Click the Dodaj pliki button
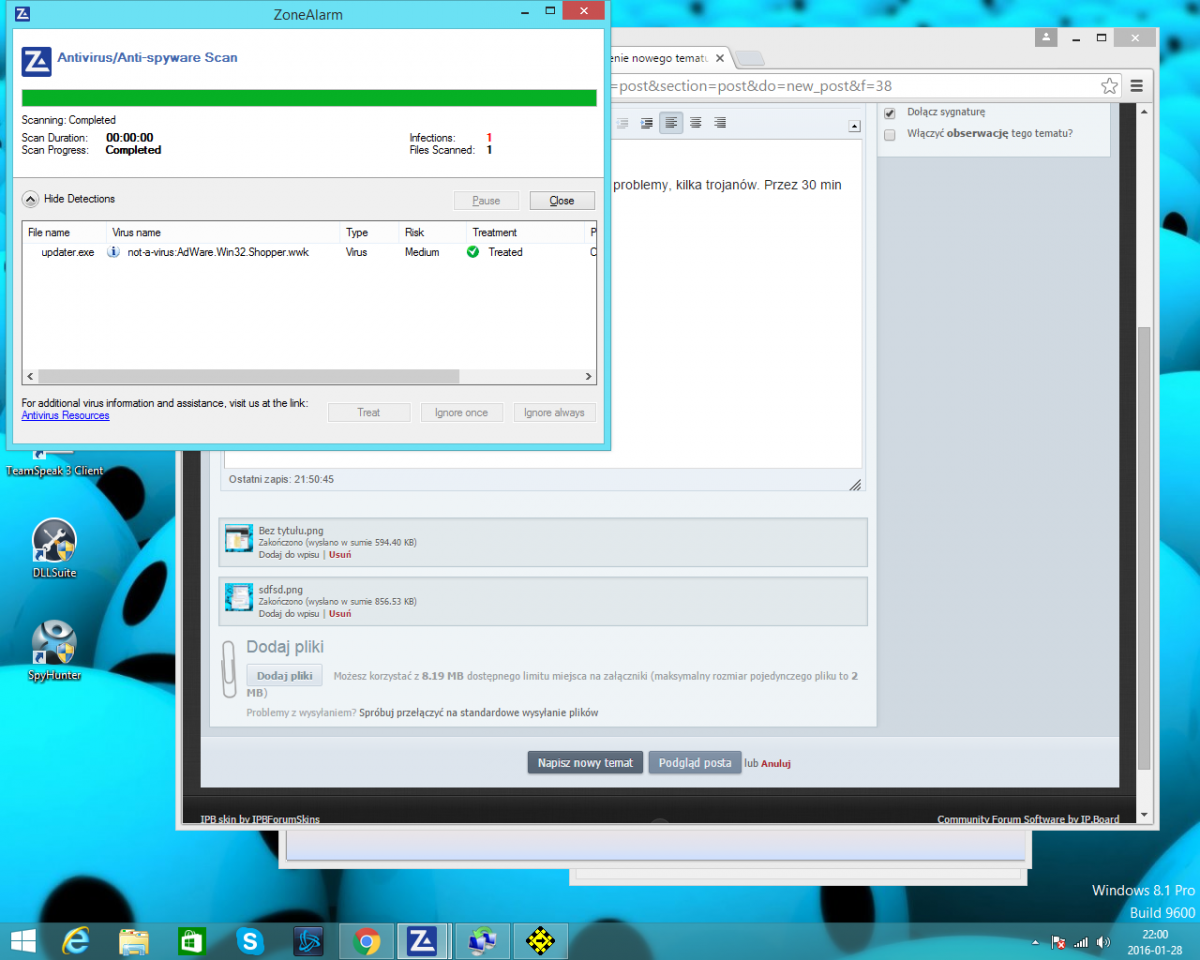This screenshot has height=960, width=1200. [x=285, y=676]
